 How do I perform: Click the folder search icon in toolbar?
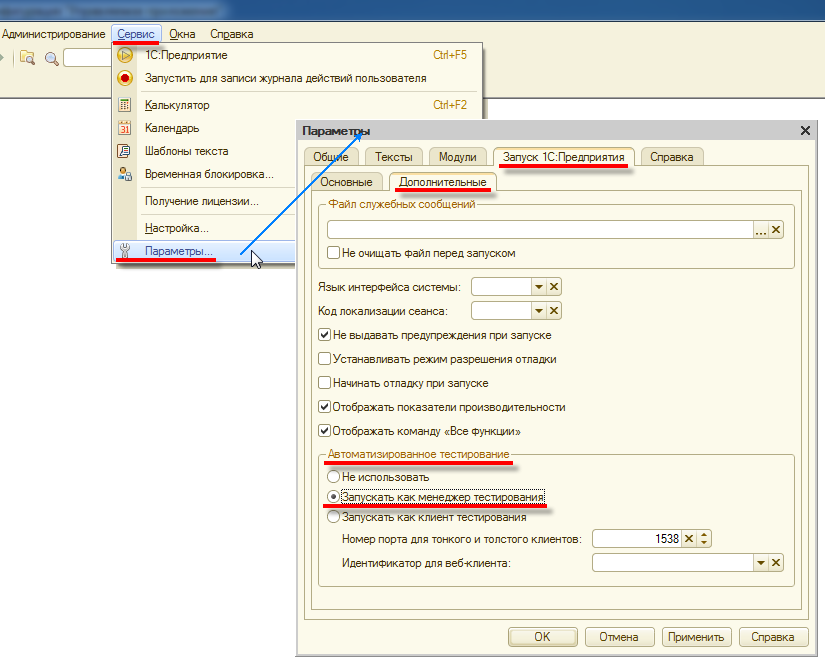pos(27,57)
